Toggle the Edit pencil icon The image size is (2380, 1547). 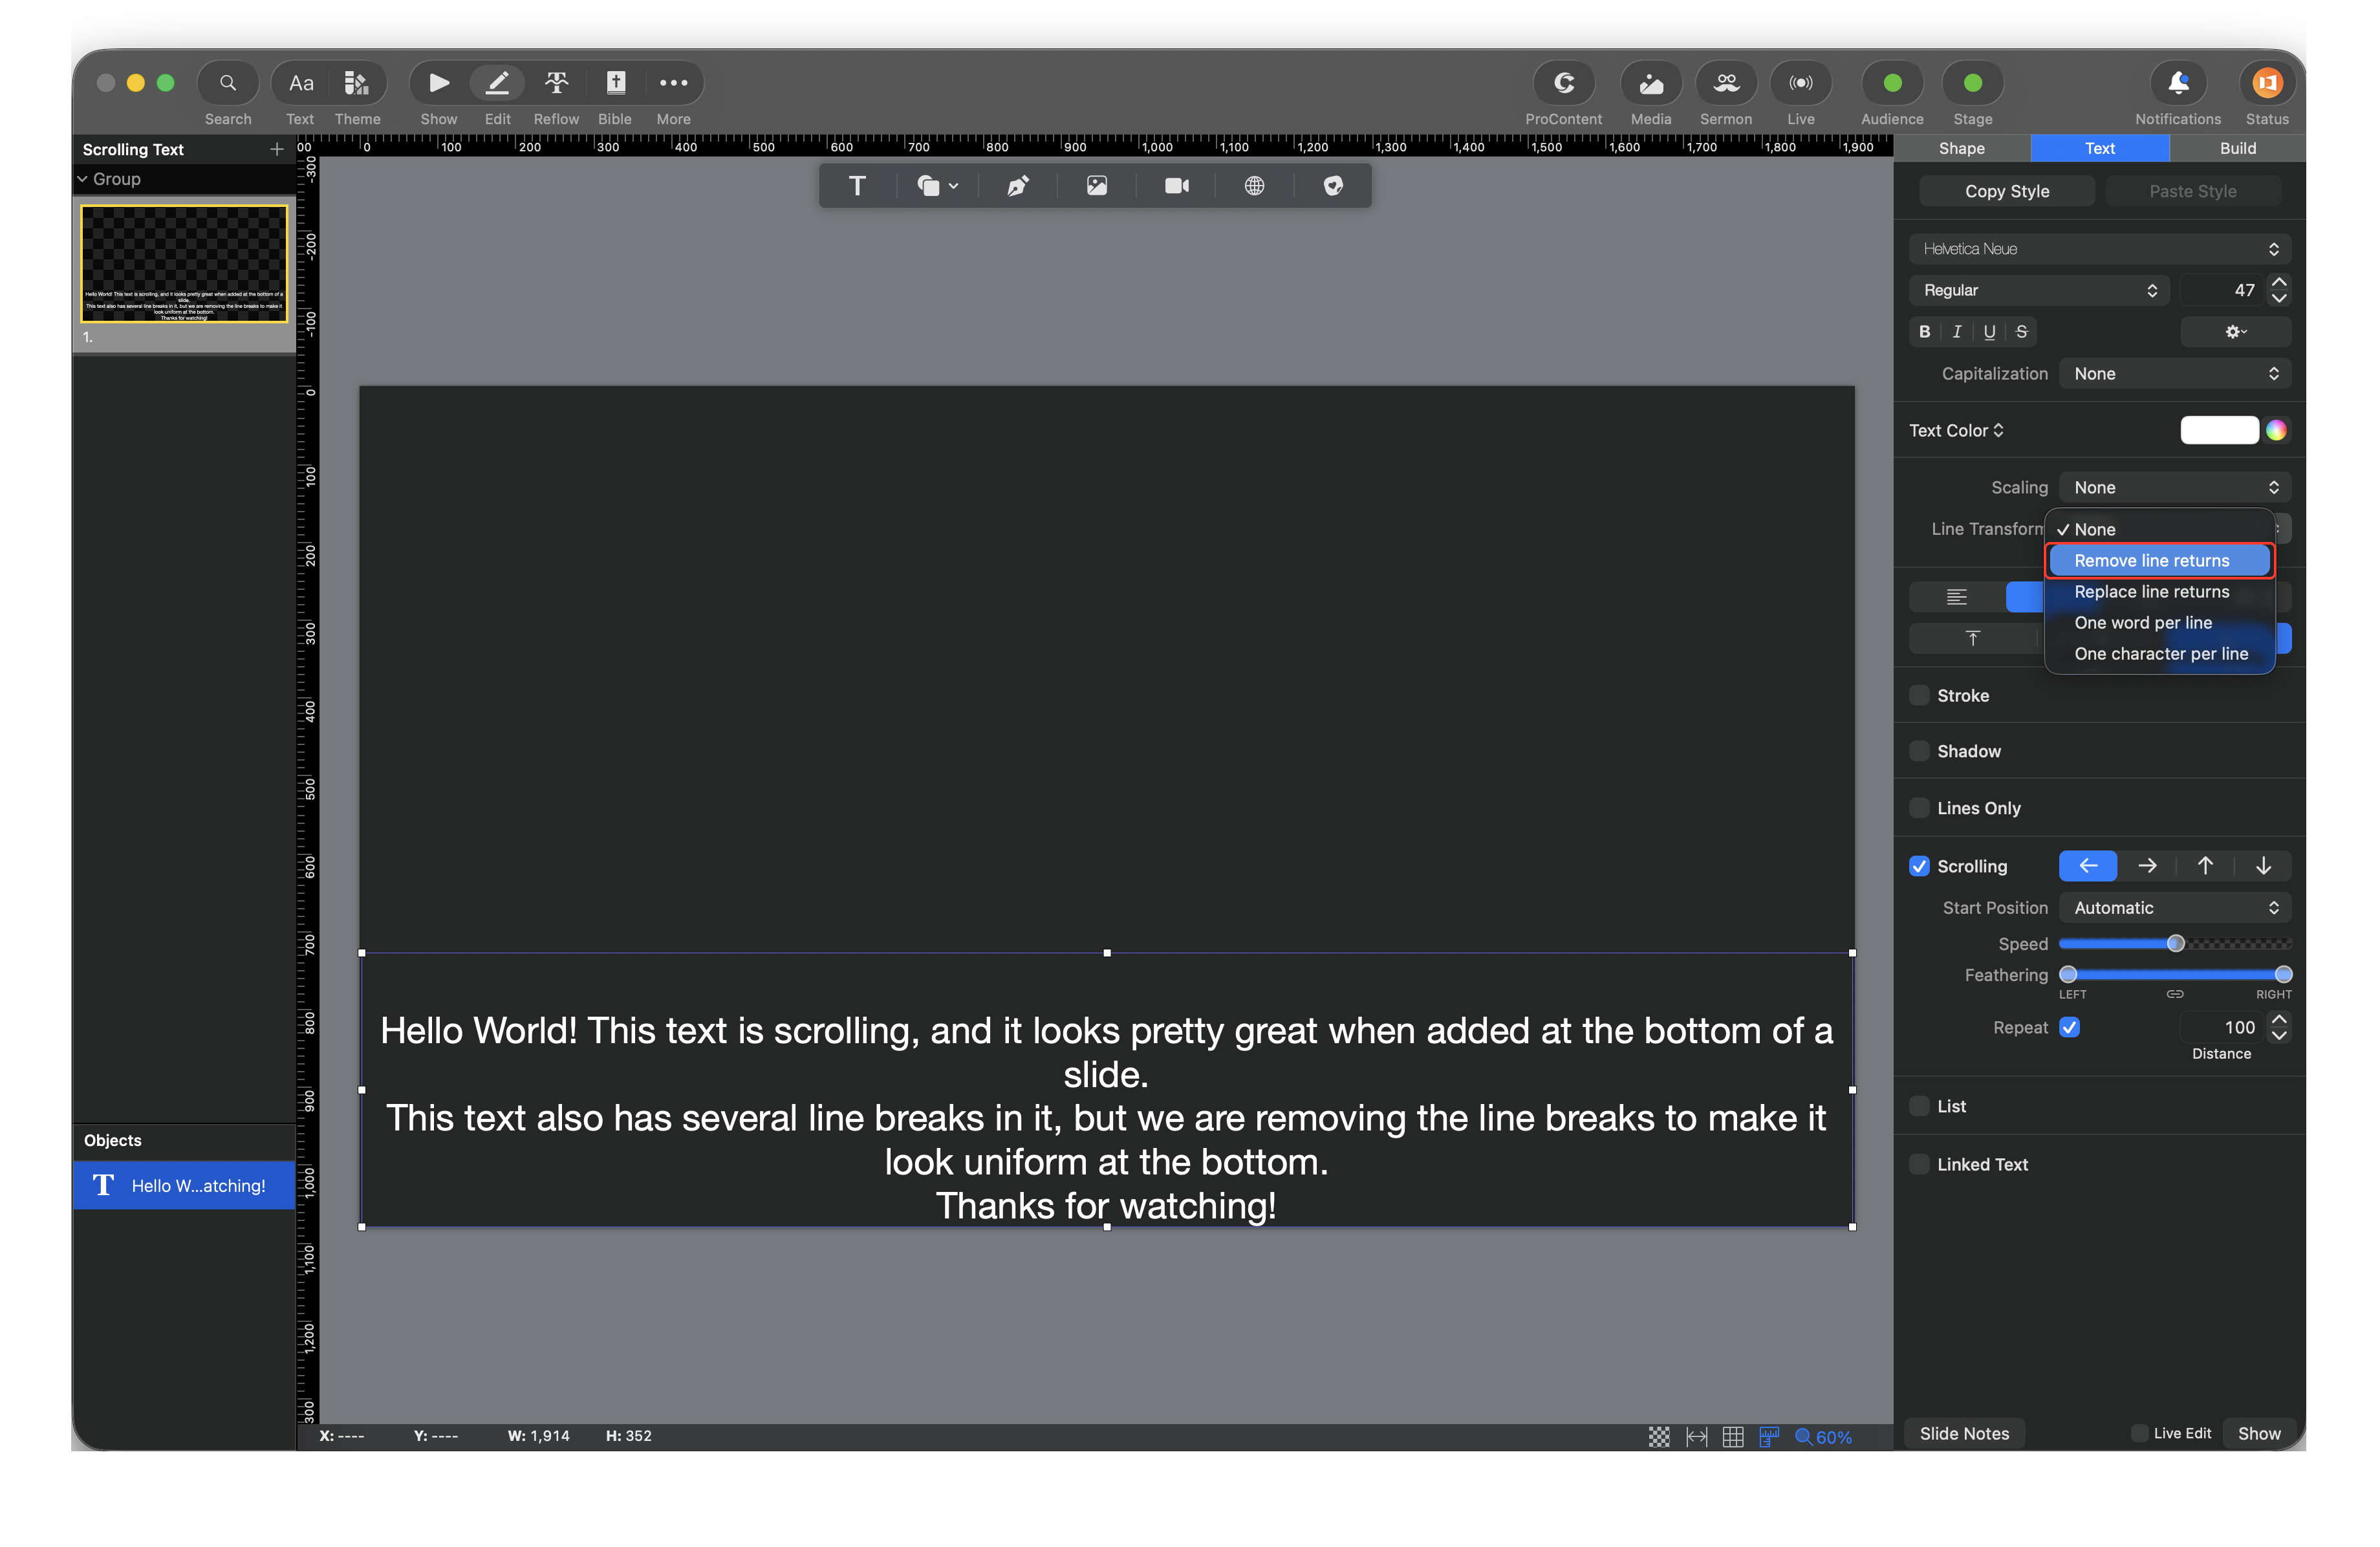pos(497,83)
